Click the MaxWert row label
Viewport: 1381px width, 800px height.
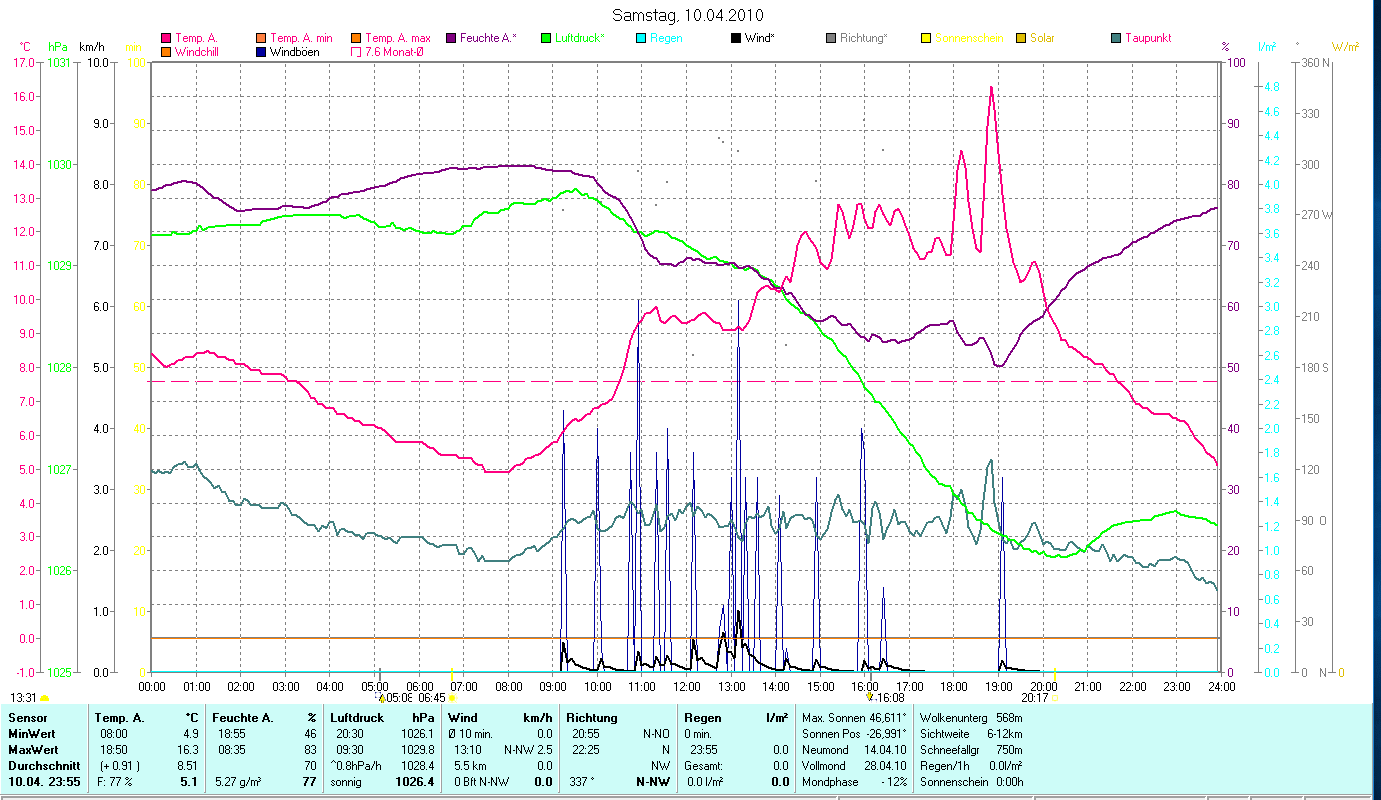(x=34, y=748)
